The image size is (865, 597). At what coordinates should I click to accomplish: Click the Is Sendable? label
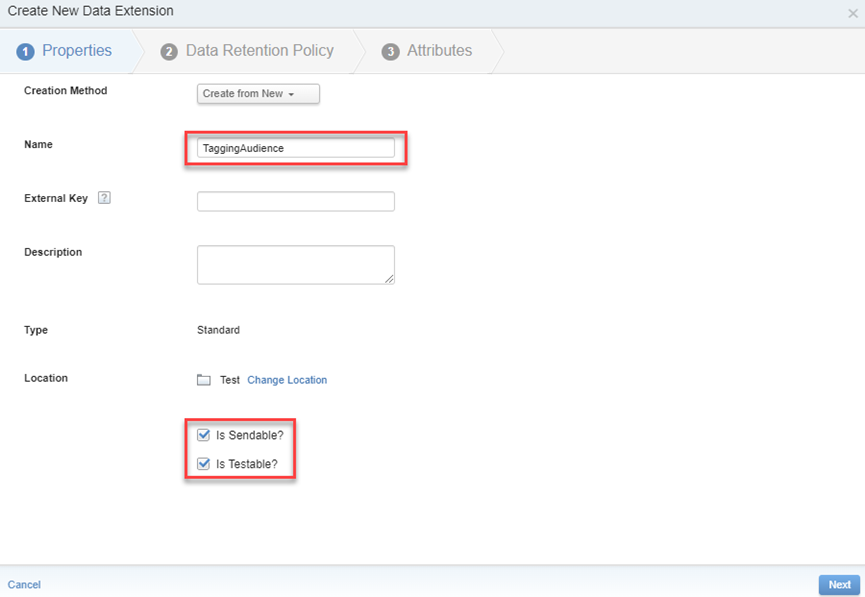tap(250, 435)
